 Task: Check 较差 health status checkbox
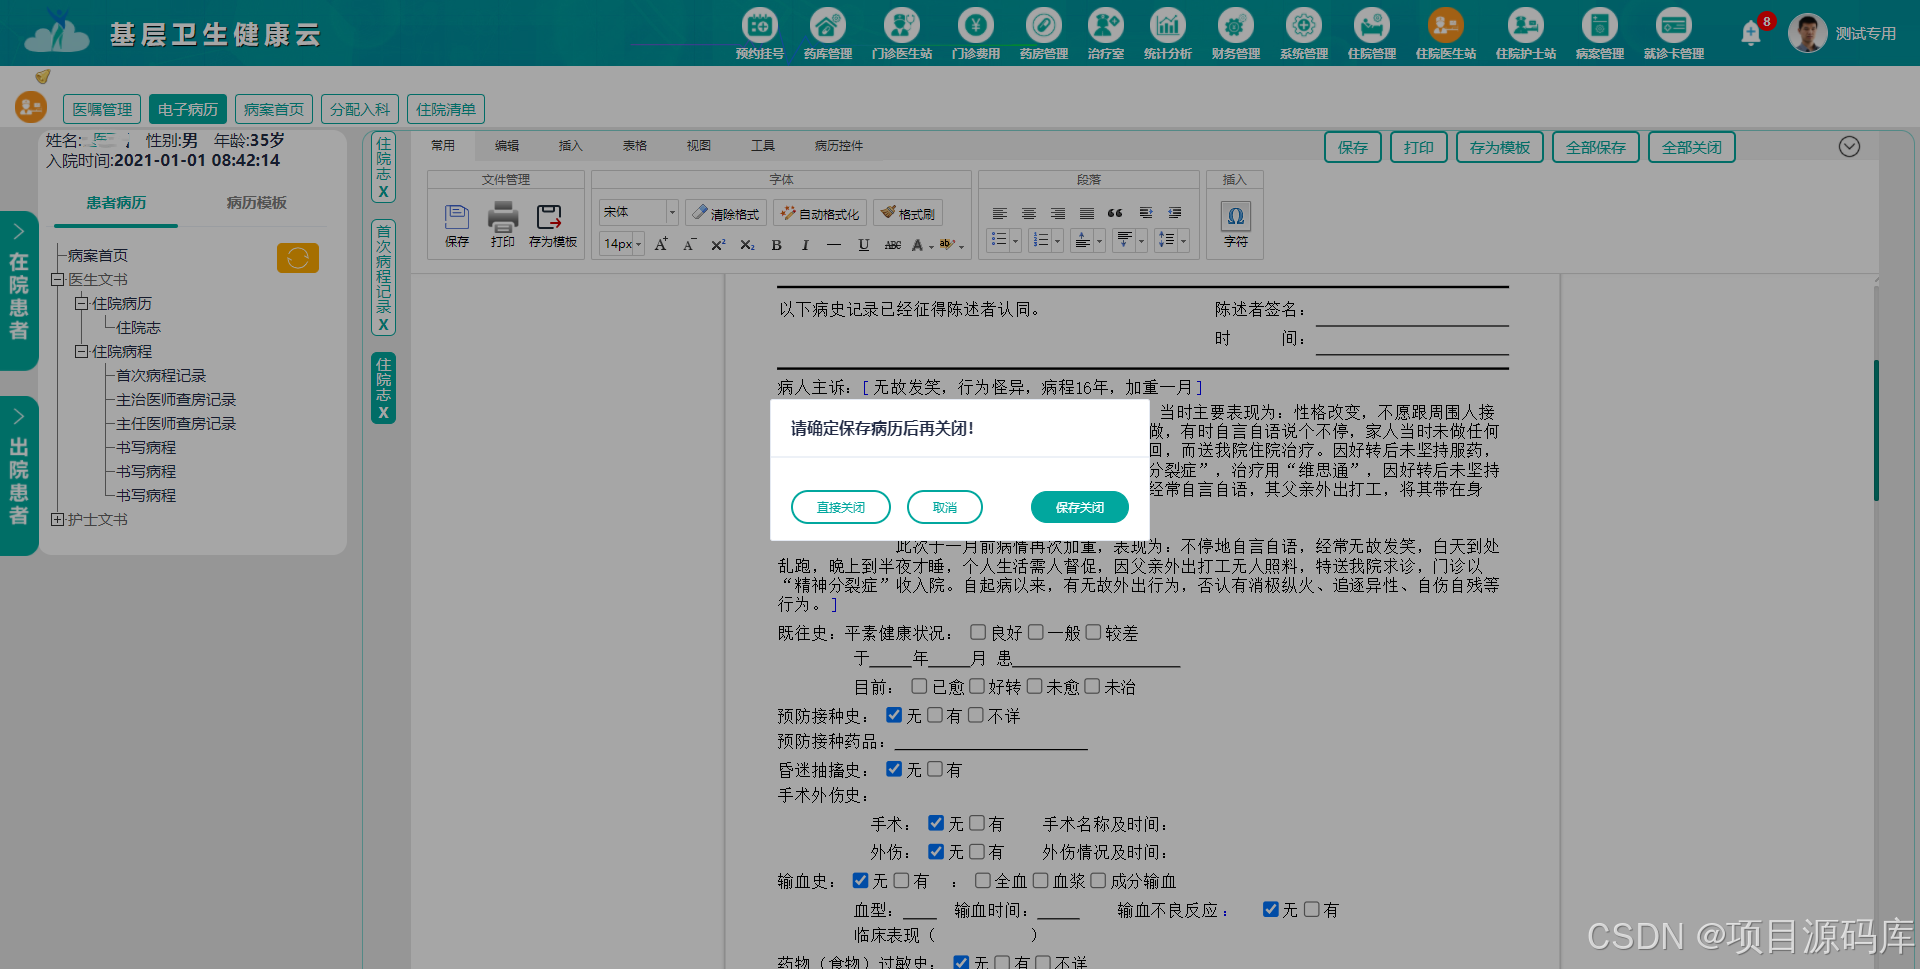(x=1093, y=632)
